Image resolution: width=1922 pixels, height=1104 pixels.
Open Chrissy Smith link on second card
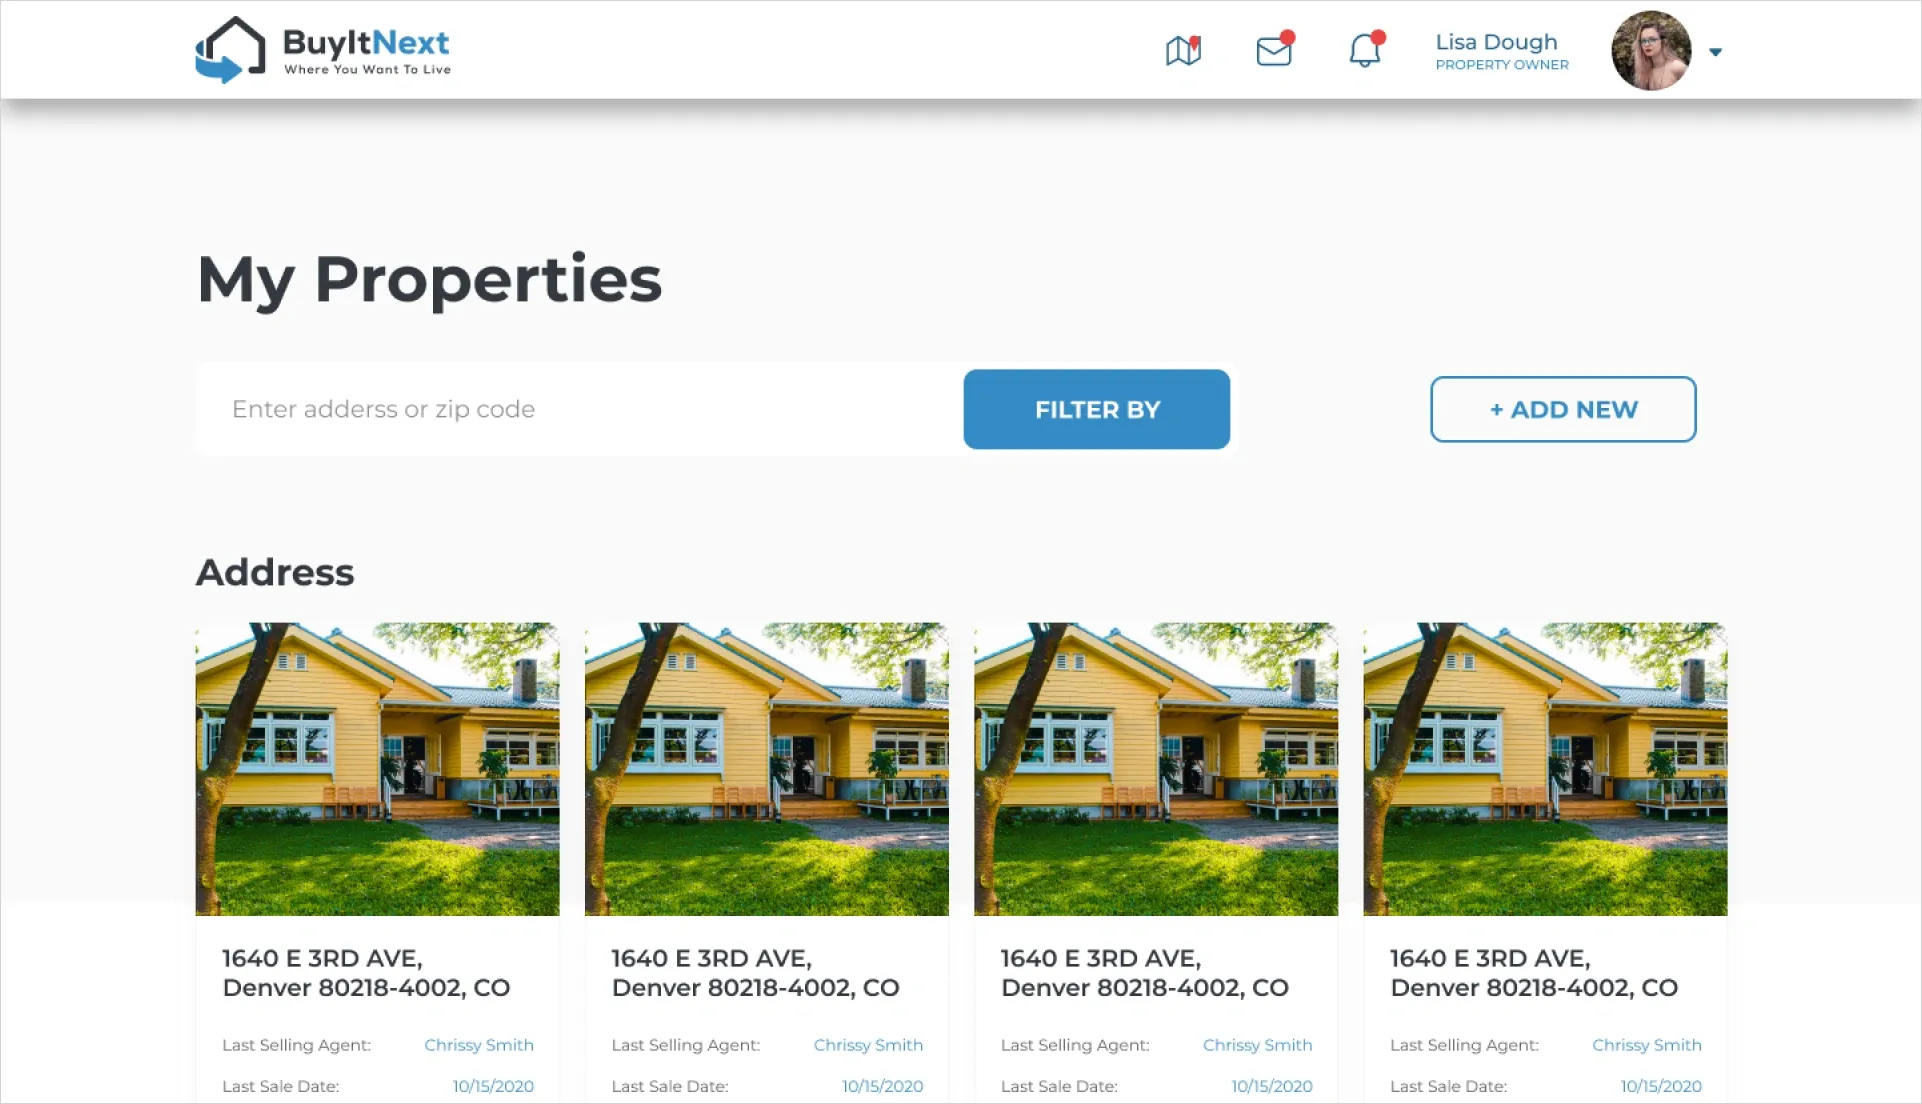(868, 1045)
